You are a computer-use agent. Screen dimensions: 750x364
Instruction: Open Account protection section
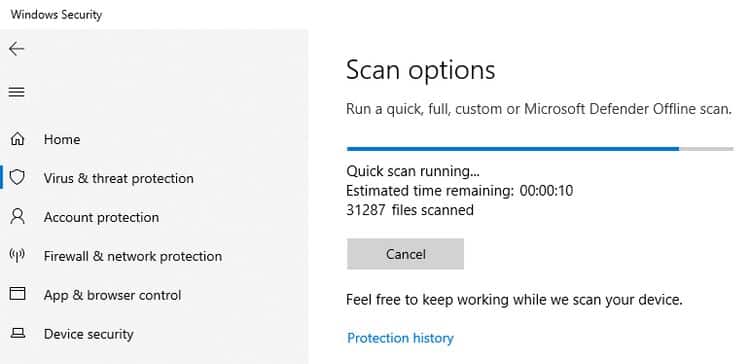click(101, 217)
